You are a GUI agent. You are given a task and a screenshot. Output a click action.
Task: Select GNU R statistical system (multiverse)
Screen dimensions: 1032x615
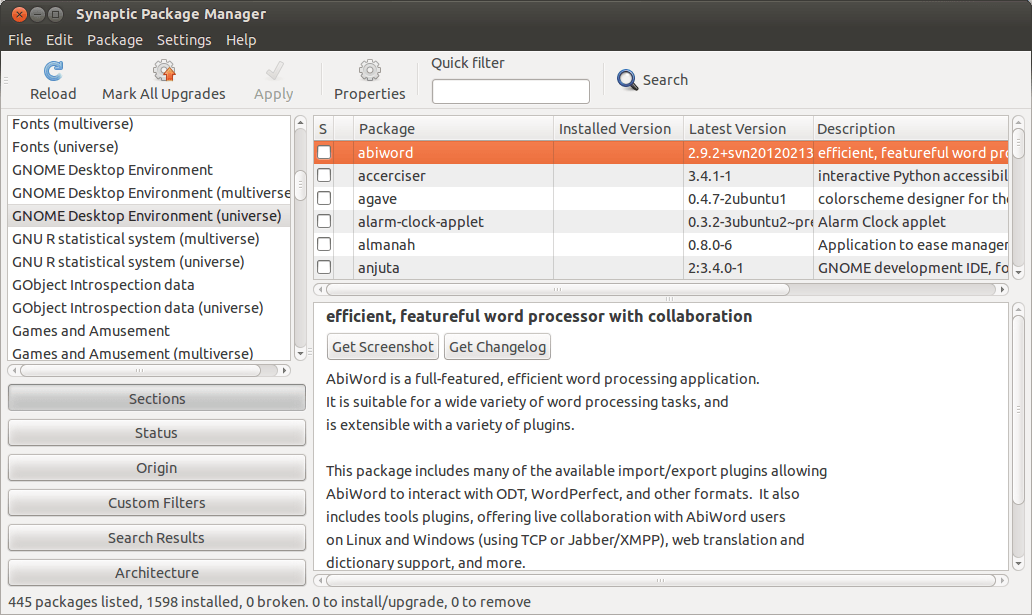click(149, 239)
